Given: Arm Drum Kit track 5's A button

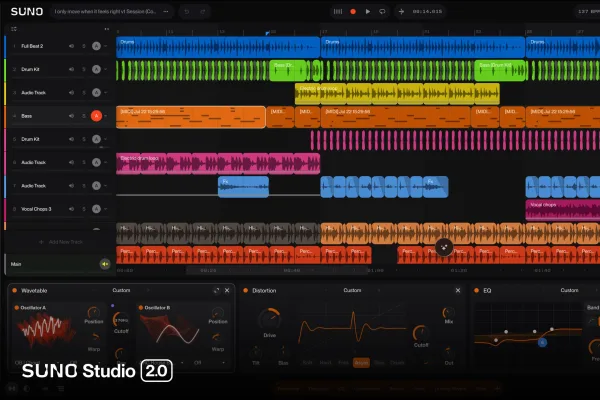Looking at the screenshot, I should click(x=96, y=139).
